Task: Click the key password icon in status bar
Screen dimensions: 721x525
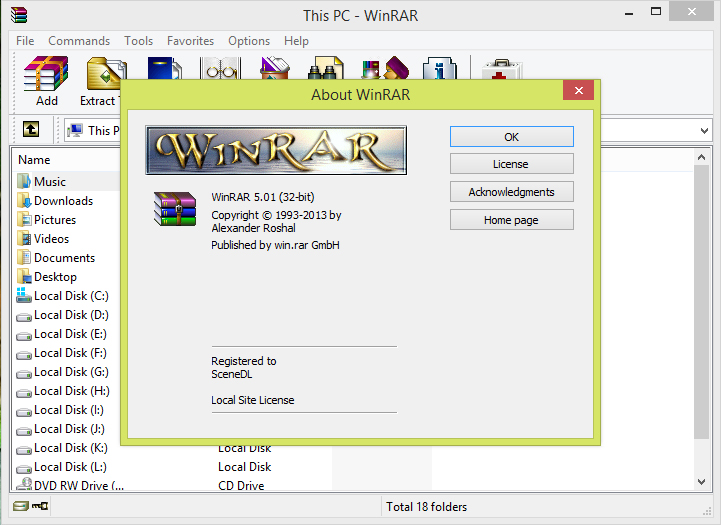Action: (x=40, y=506)
